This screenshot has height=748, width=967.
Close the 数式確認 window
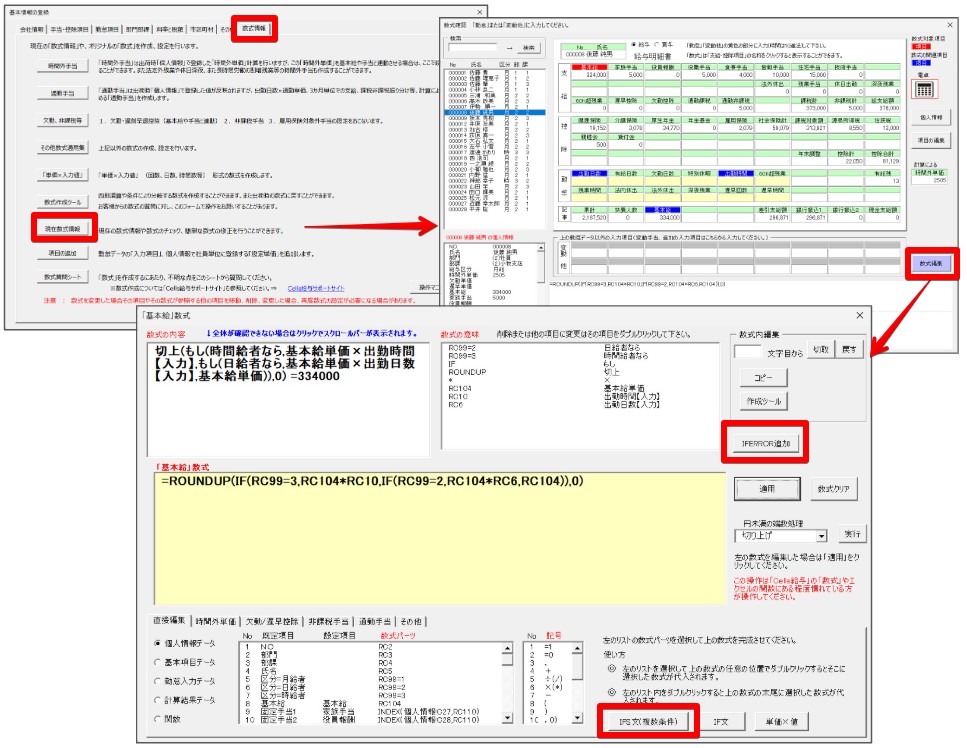tap(949, 22)
